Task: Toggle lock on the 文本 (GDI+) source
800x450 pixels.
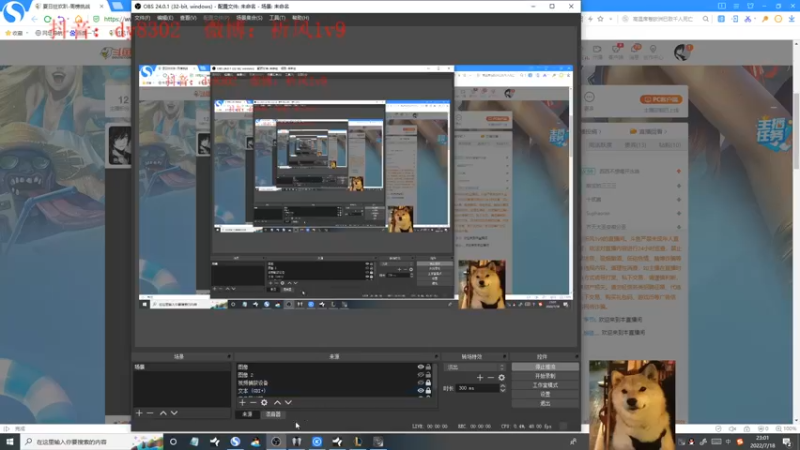Action: [429, 391]
